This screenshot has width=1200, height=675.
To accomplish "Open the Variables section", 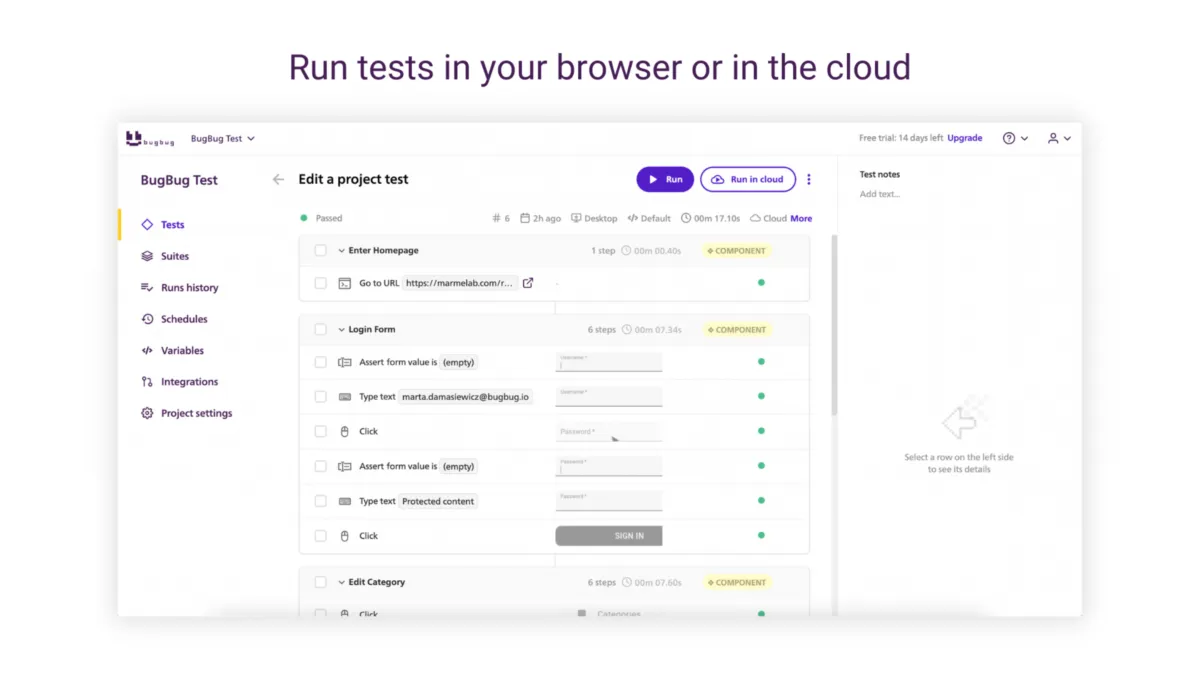I will (x=182, y=351).
